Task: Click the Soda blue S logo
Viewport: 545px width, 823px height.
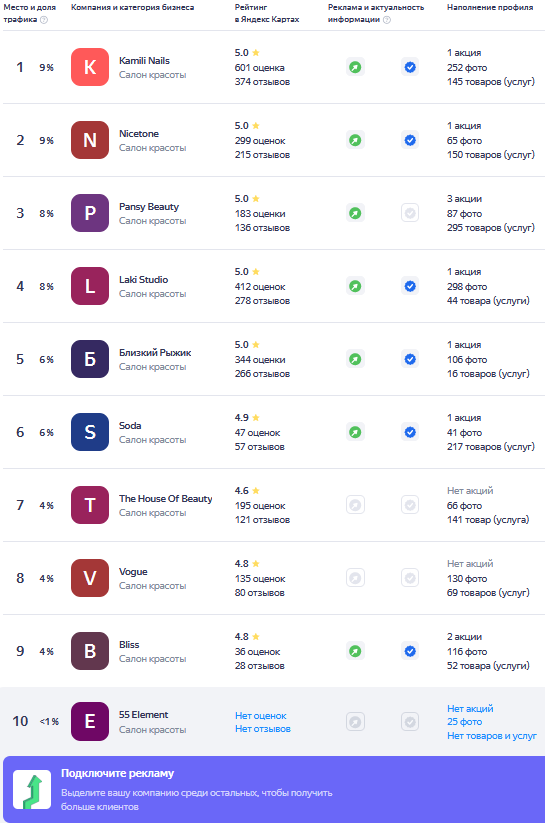Action: tap(90, 432)
